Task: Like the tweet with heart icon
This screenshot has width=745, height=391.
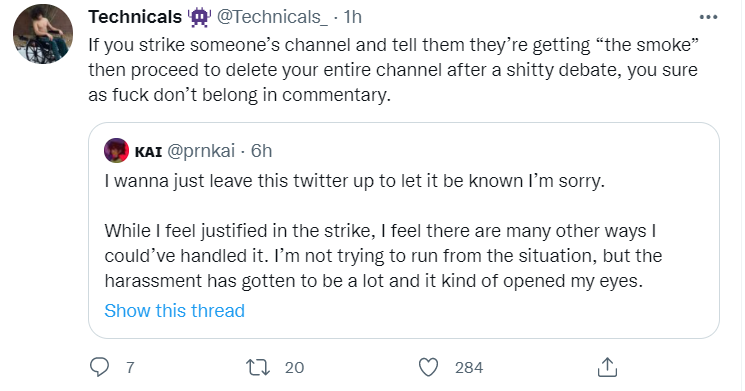Action: [428, 367]
